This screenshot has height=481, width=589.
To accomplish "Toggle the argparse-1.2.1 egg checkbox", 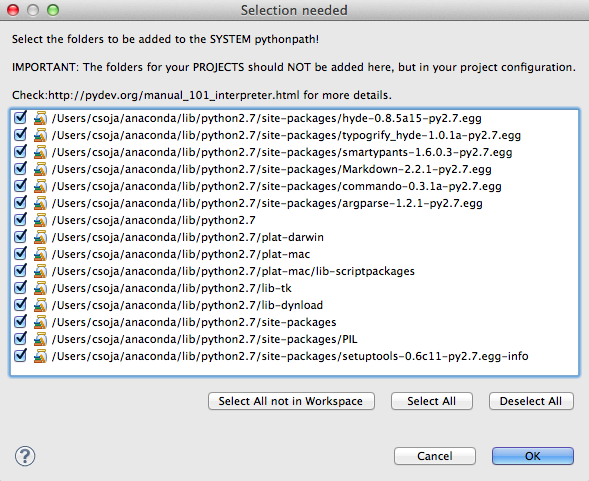I will pyautogui.click(x=20, y=203).
